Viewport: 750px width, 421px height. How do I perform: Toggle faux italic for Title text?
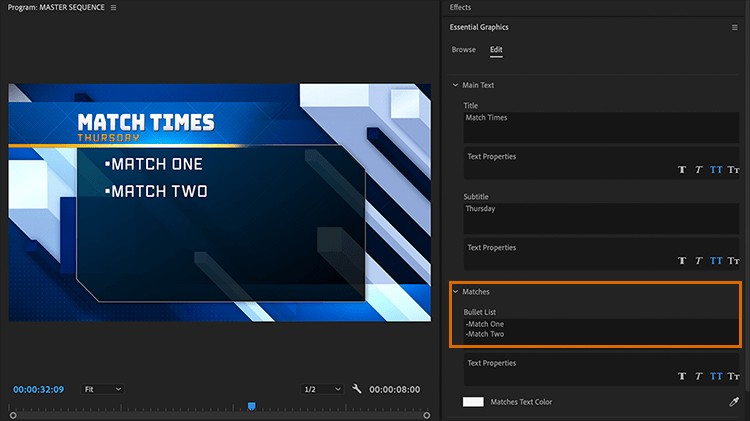[x=699, y=170]
